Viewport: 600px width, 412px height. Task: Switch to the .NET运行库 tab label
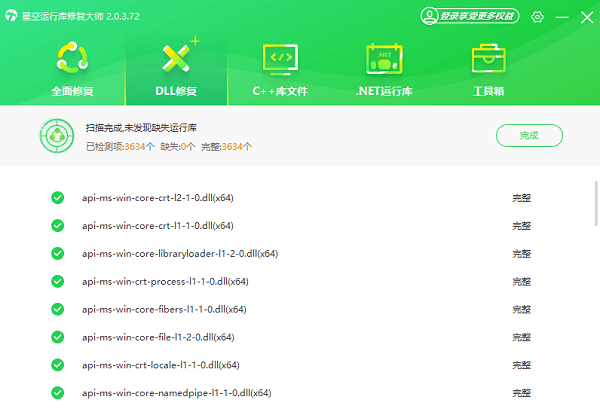pyautogui.click(x=384, y=91)
